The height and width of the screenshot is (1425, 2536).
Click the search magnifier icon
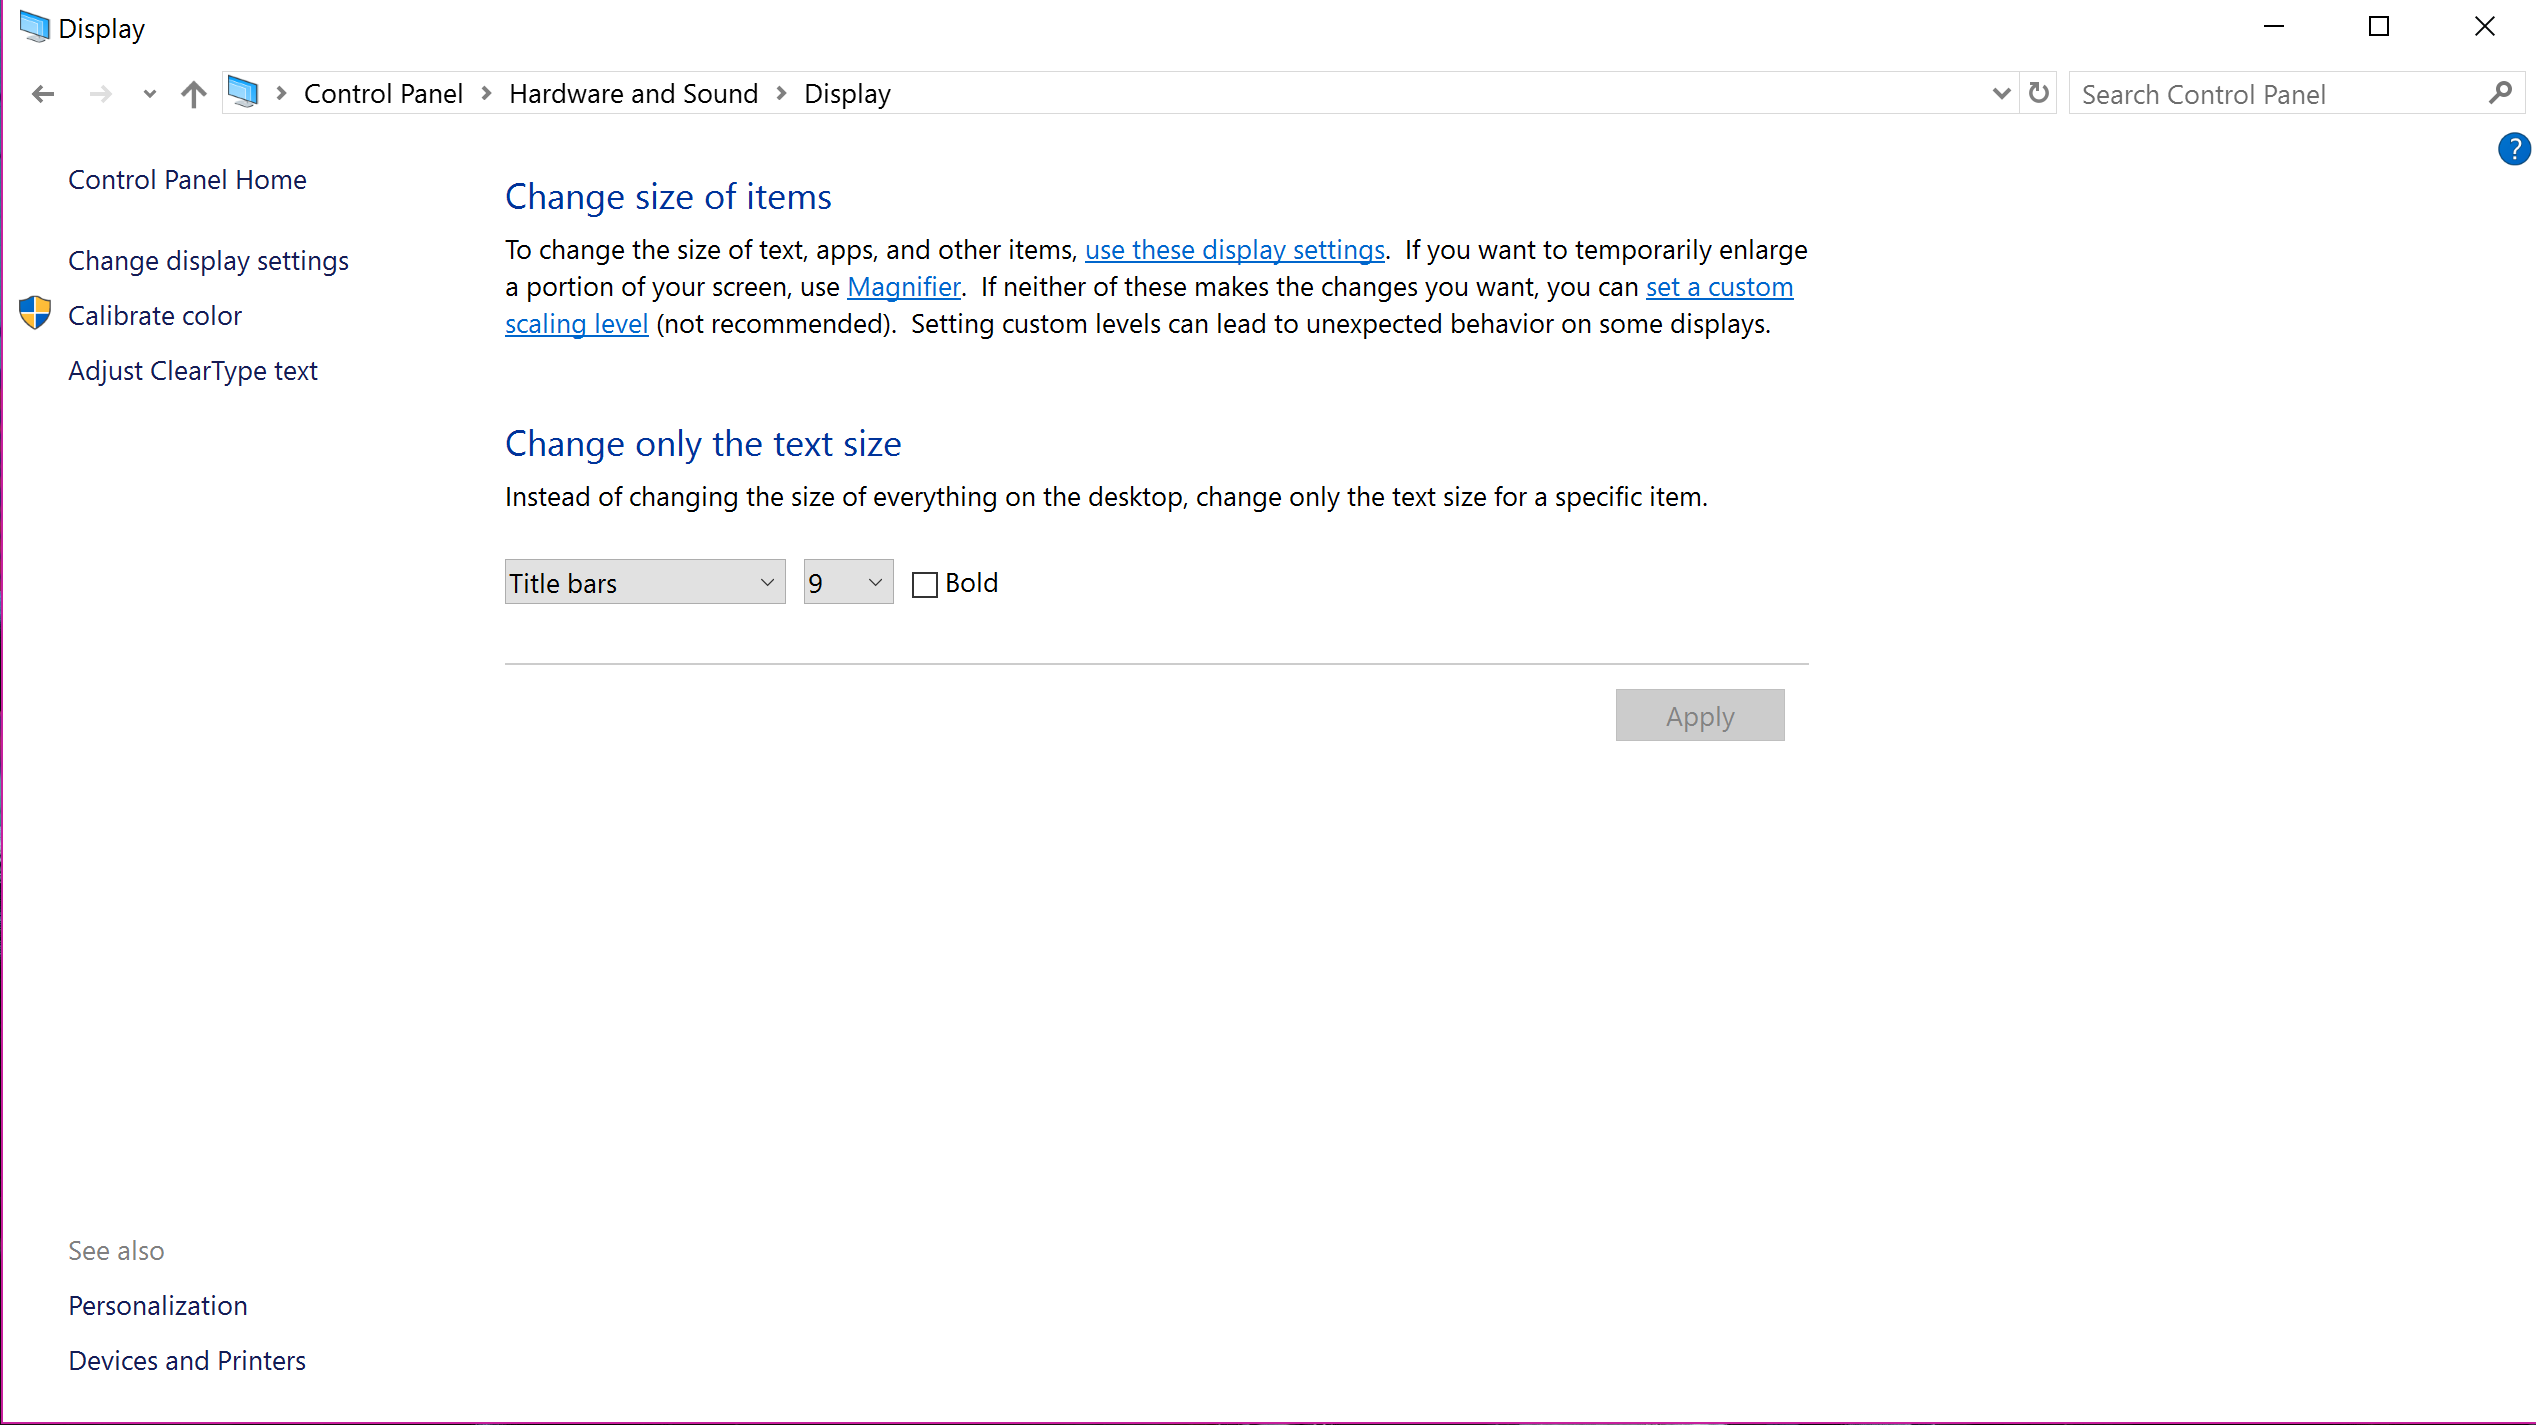(x=2500, y=94)
